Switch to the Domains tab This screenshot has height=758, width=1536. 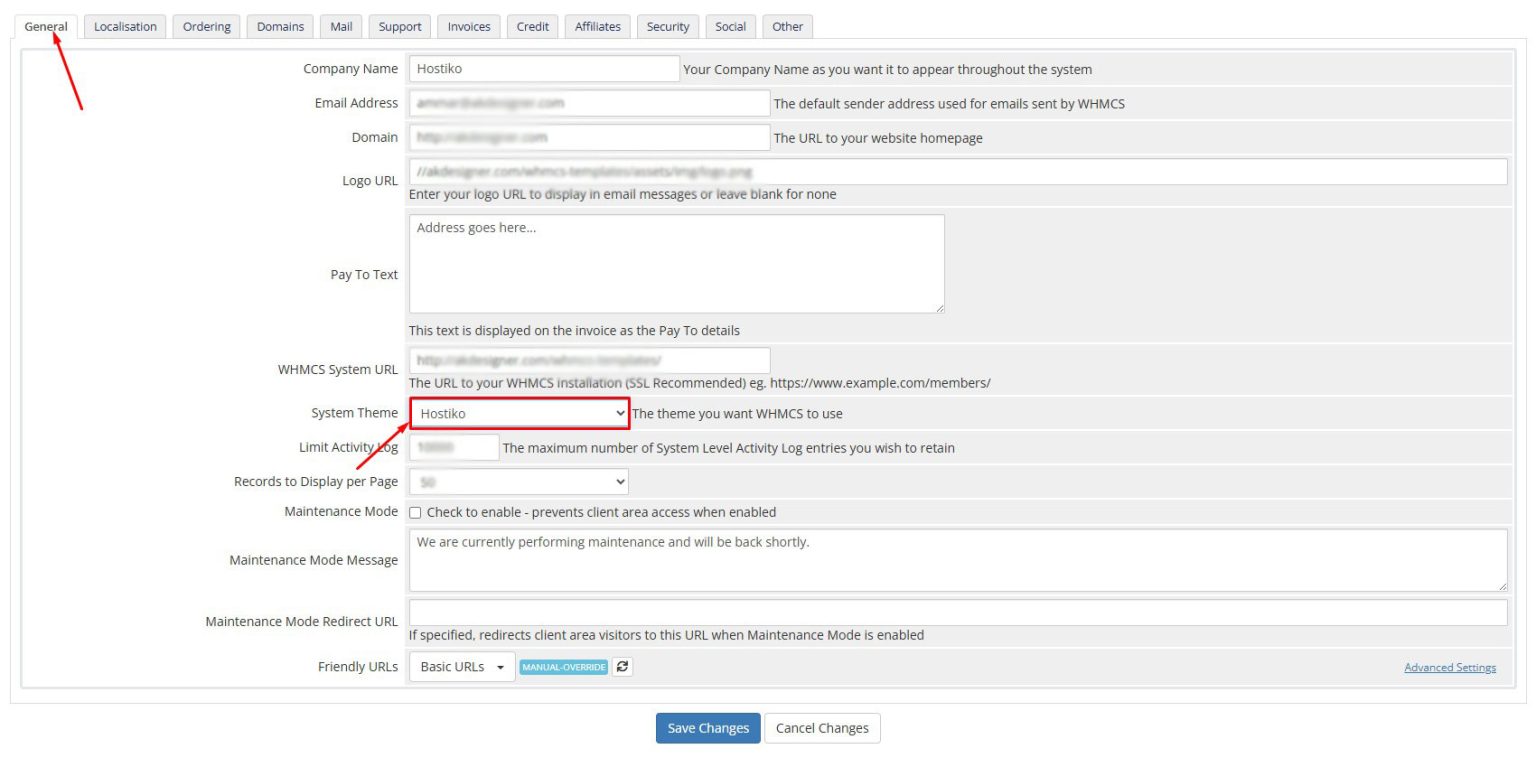coord(279,27)
